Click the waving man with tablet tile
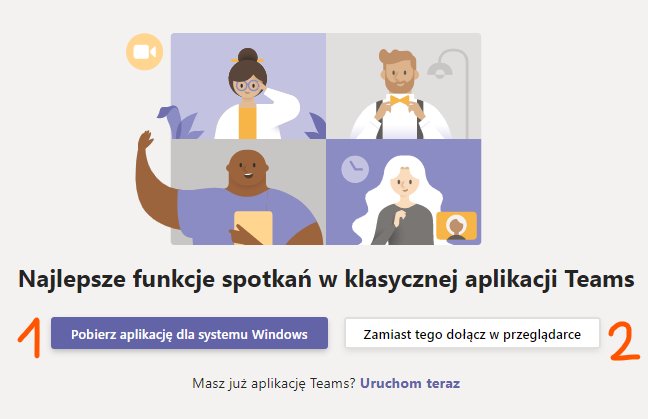This screenshot has width=648, height=419. coord(248,192)
